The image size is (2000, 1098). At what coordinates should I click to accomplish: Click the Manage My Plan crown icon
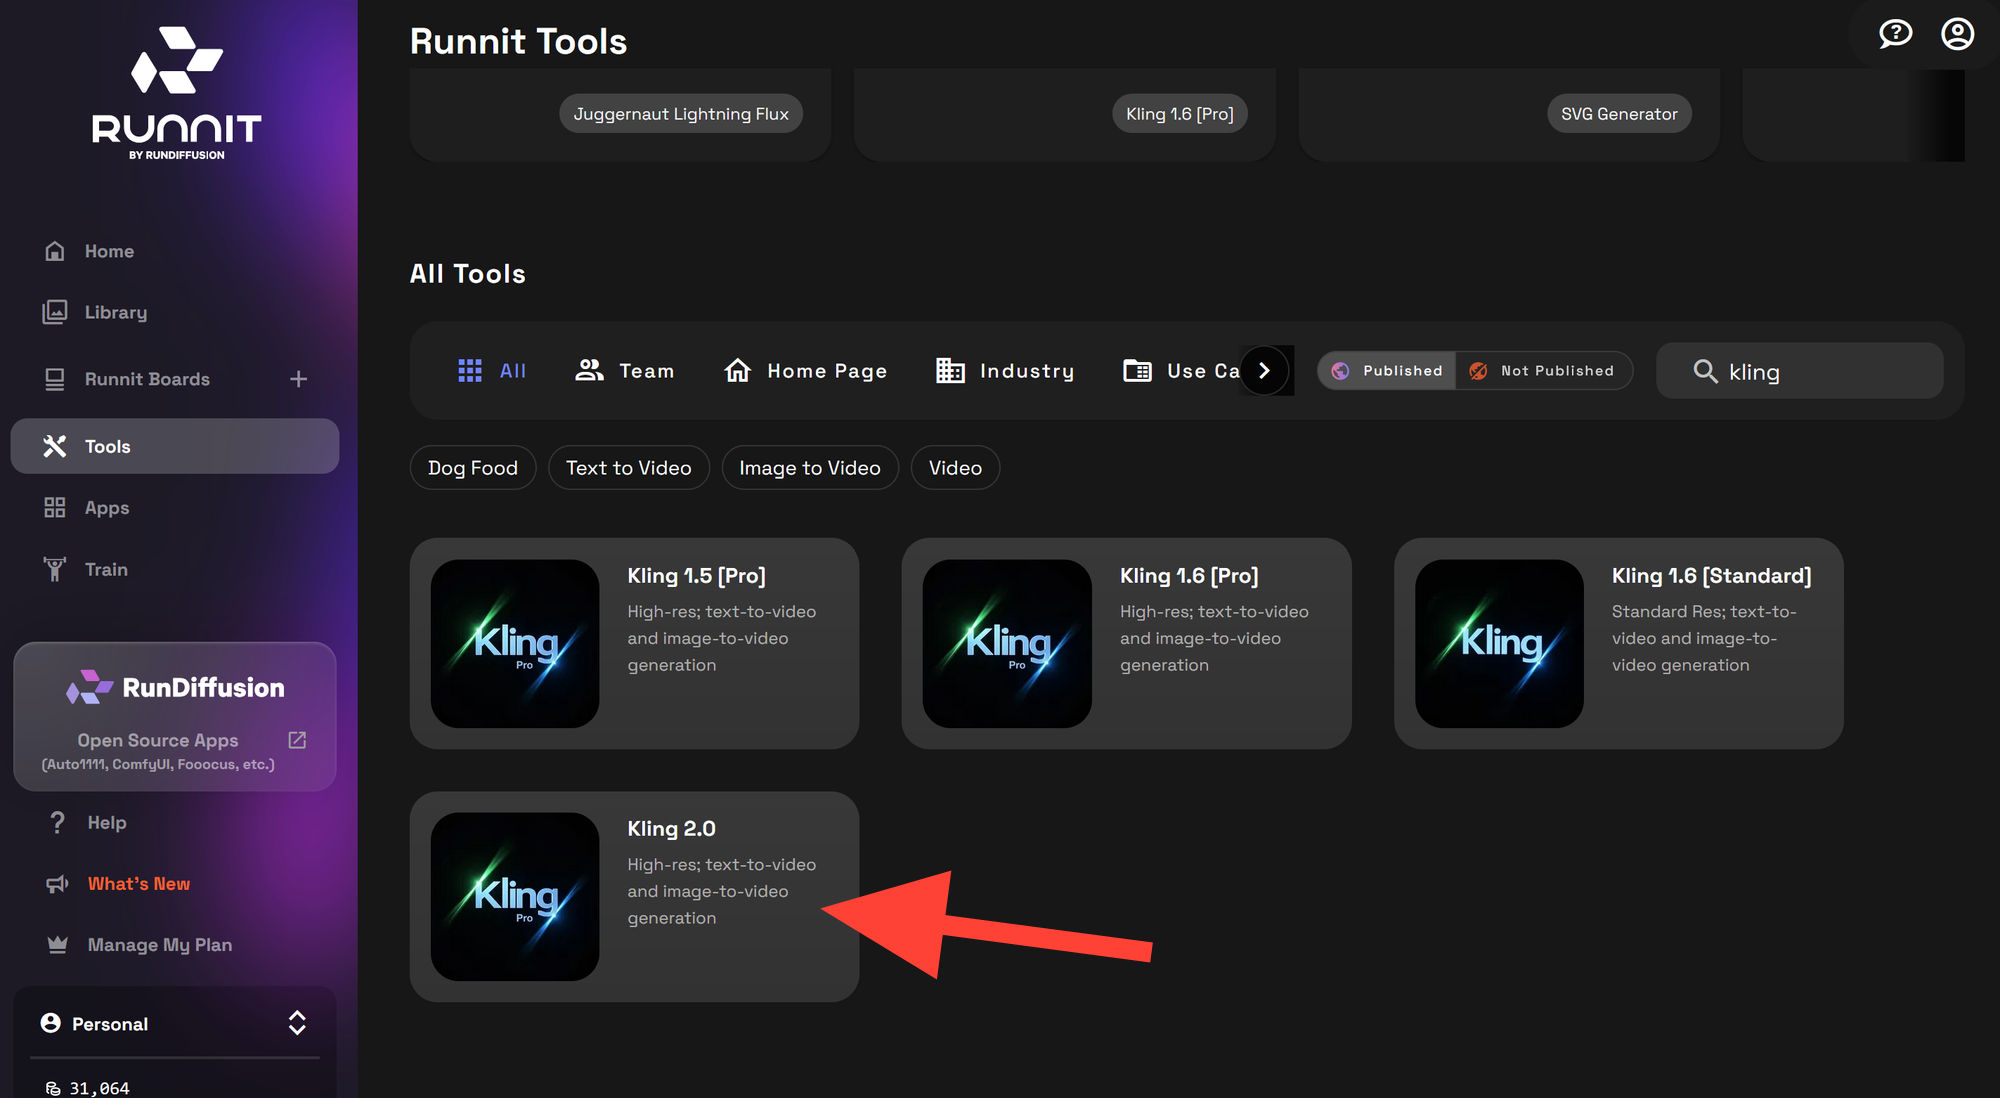(57, 945)
